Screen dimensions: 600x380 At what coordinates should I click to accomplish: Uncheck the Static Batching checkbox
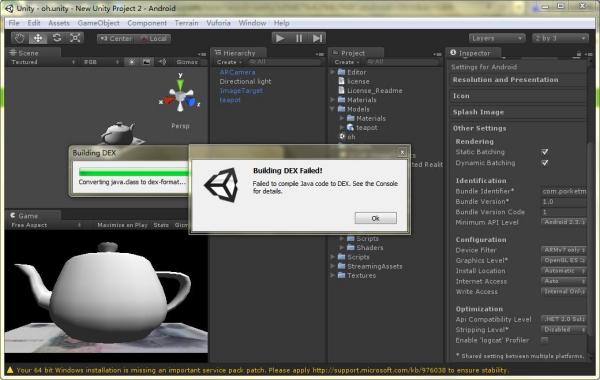(545, 152)
